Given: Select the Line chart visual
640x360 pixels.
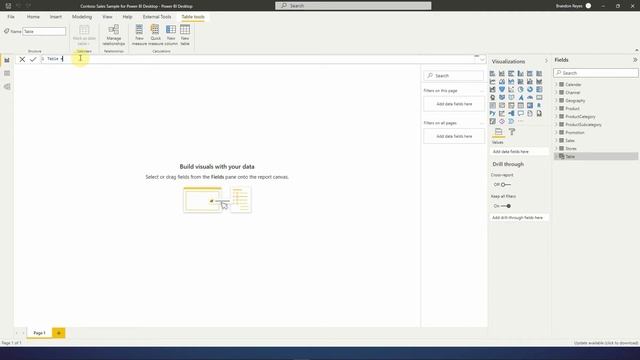Looking at the screenshot, I should click(x=493, y=82).
